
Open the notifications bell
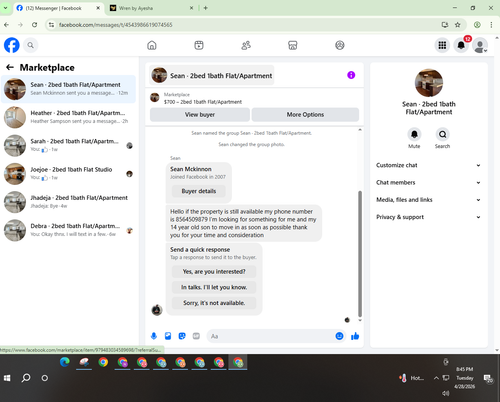[x=461, y=45]
